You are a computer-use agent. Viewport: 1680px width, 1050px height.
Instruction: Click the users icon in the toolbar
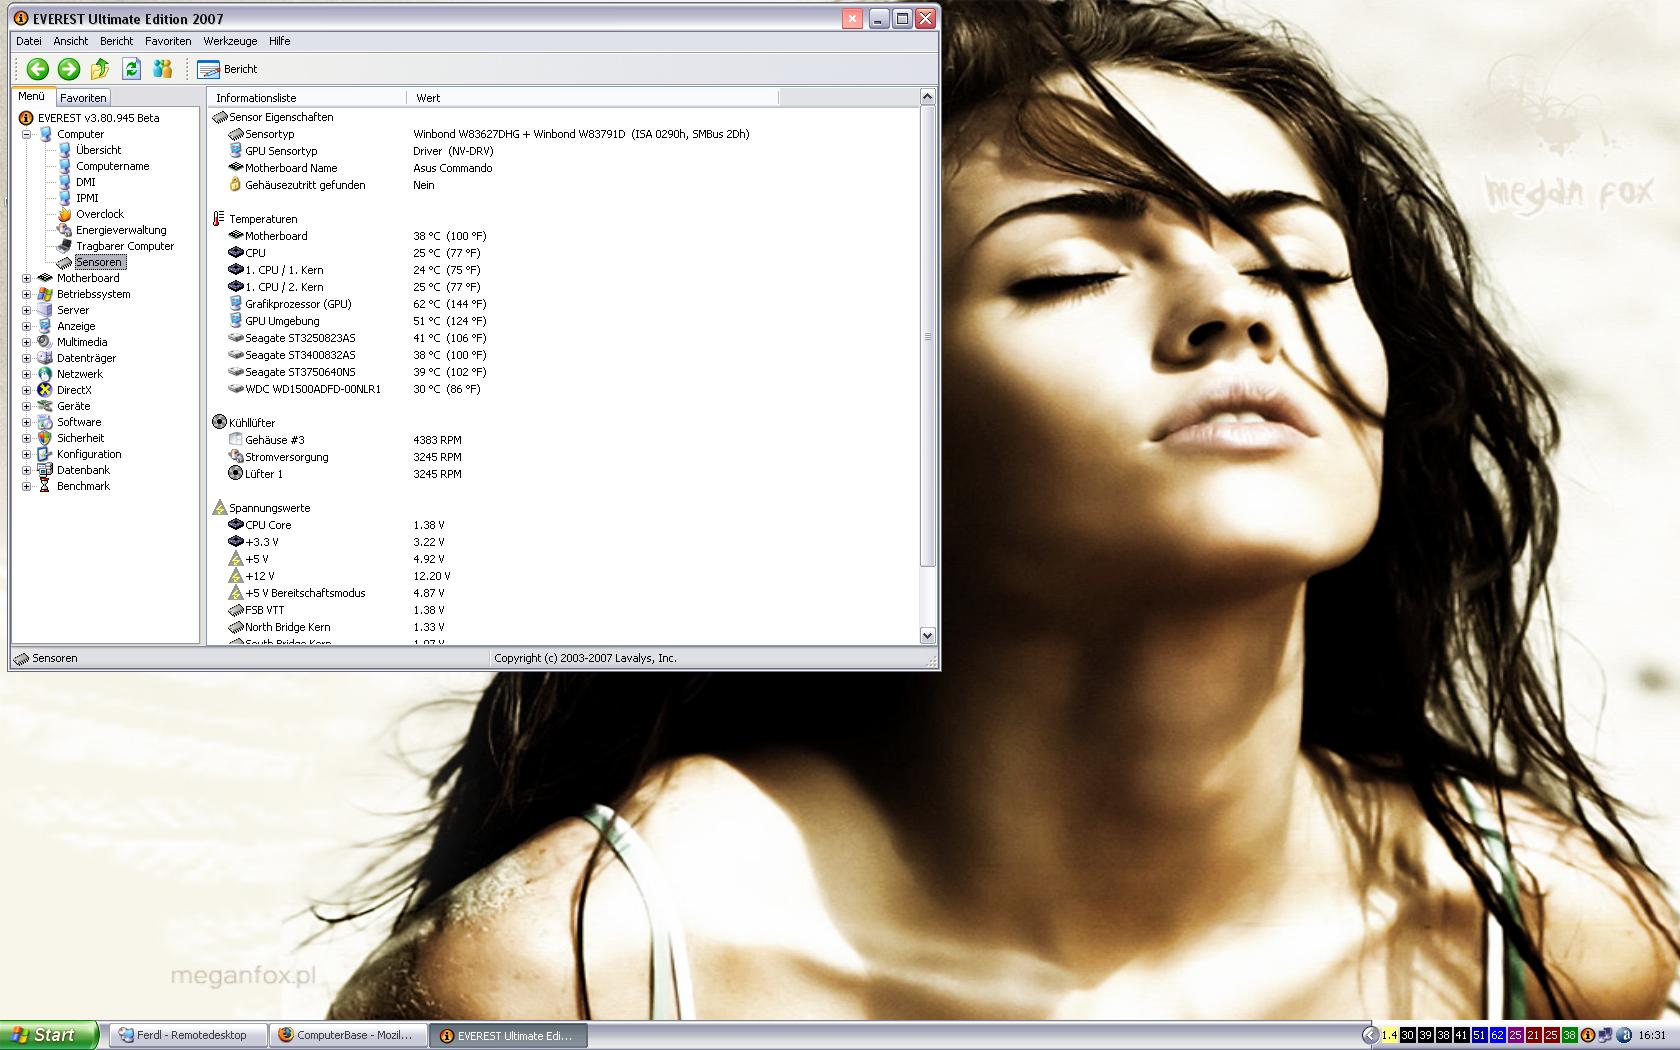coord(162,69)
